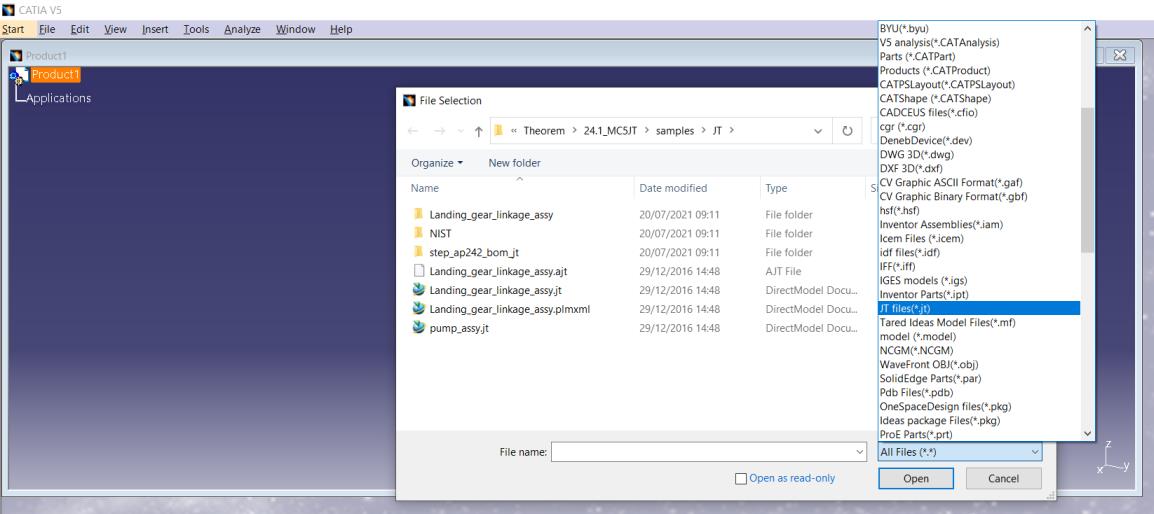Open recent locations chevron in File Selection

coord(461,131)
